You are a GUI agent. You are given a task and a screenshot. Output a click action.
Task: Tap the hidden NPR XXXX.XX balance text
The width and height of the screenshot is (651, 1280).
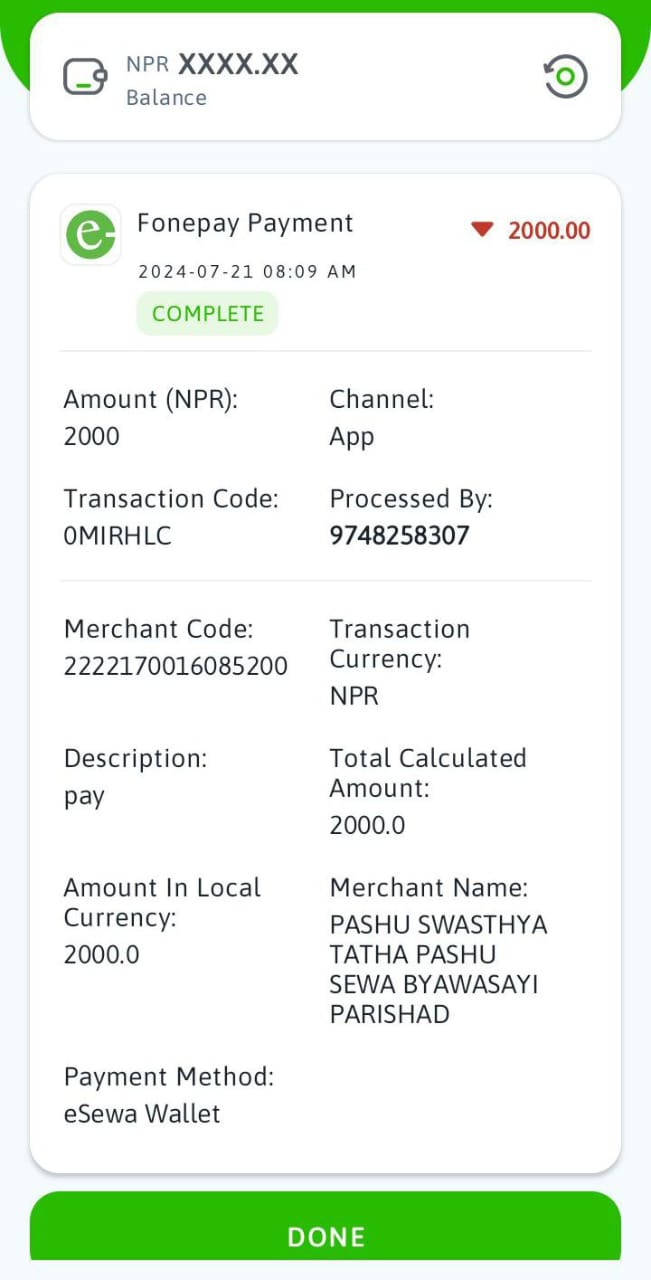coord(212,65)
